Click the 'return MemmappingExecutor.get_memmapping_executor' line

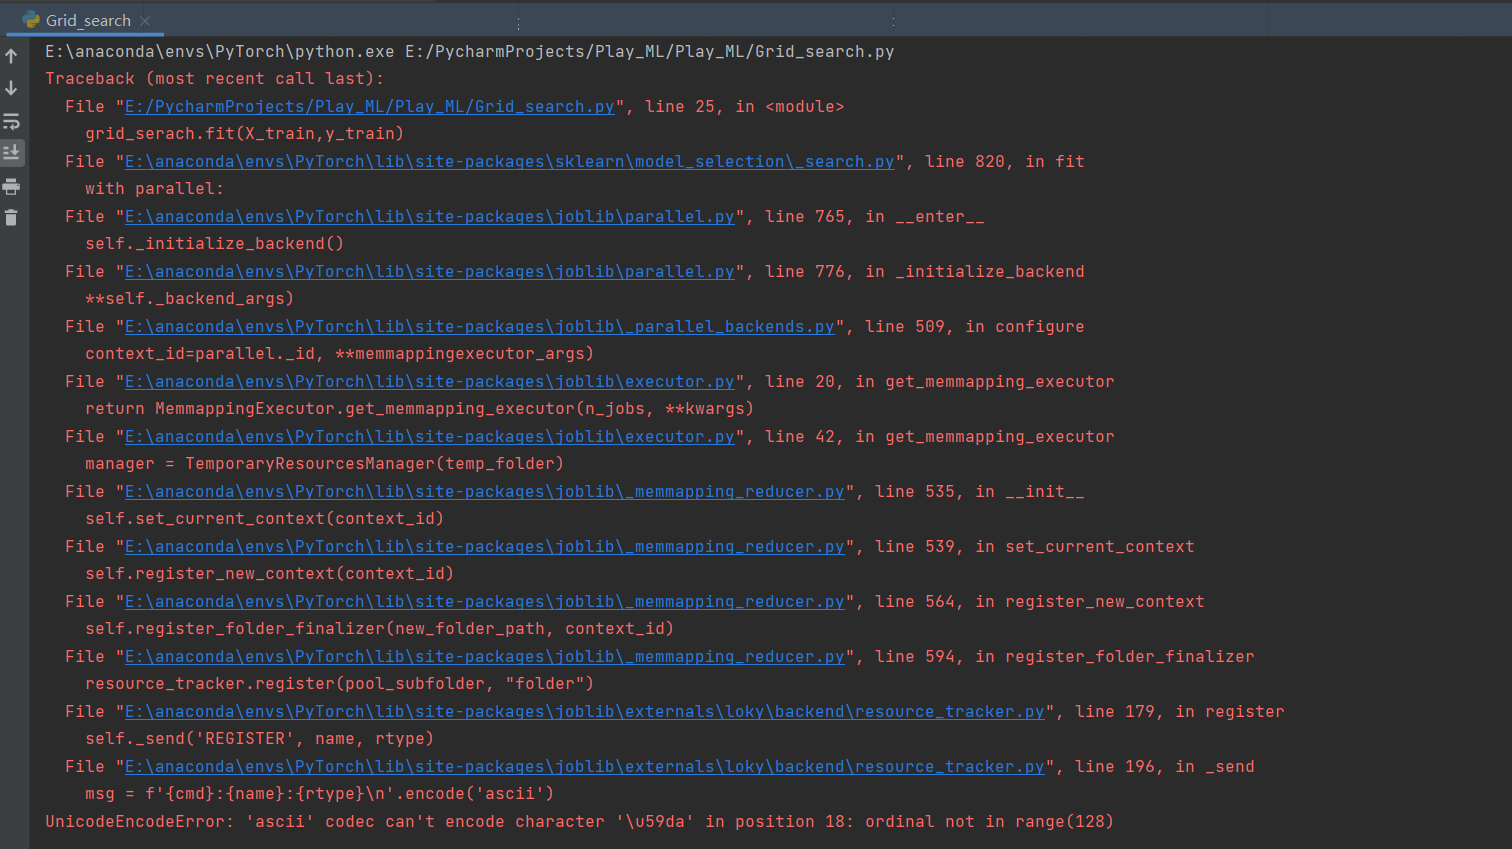(419, 409)
